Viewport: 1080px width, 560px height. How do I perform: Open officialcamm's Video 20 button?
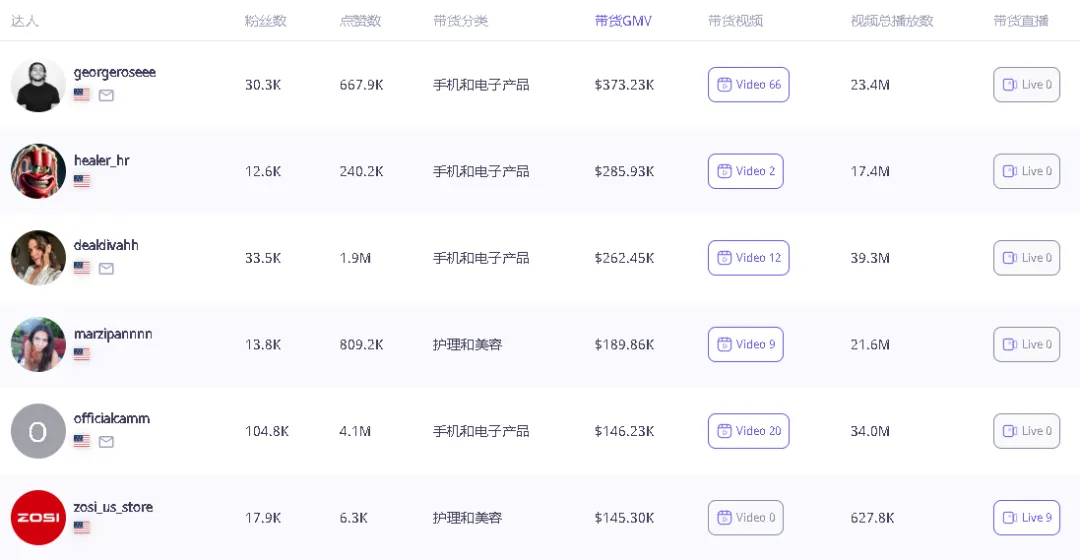click(x=748, y=431)
